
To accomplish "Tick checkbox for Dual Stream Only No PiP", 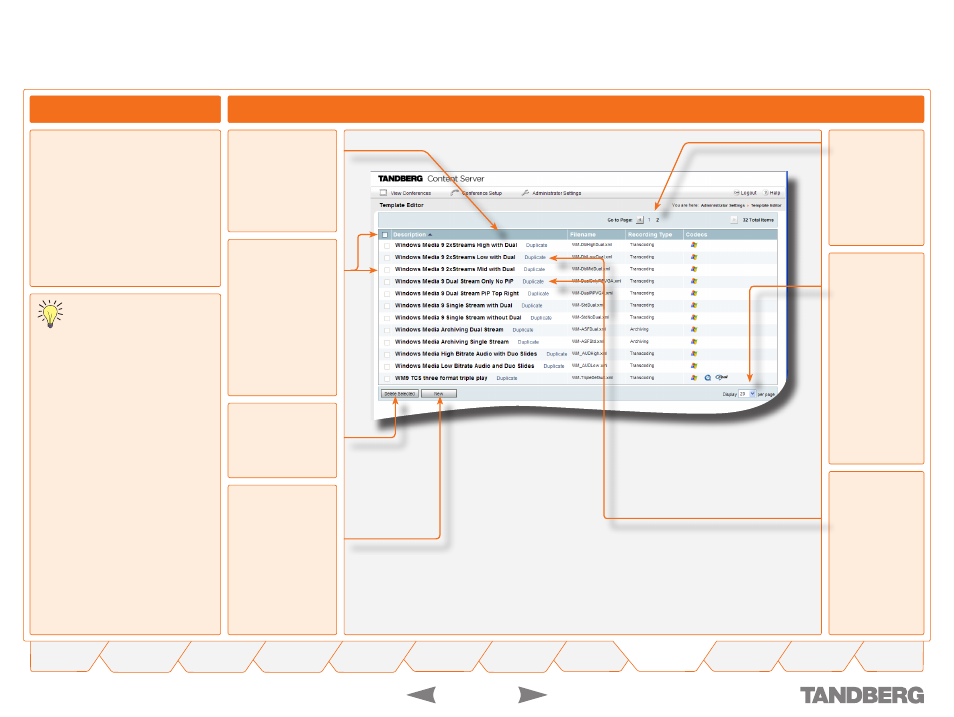I will pos(387,282).
